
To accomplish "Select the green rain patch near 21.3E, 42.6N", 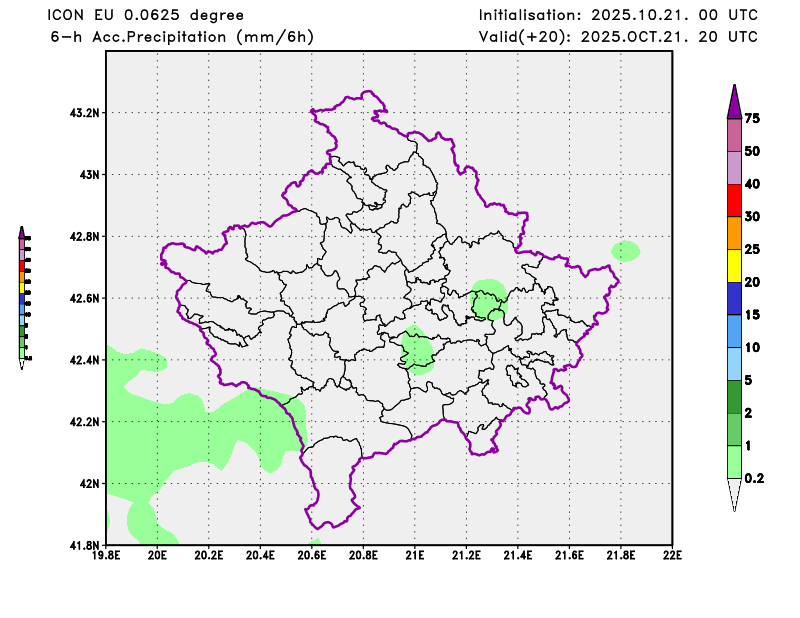I will point(488,300).
